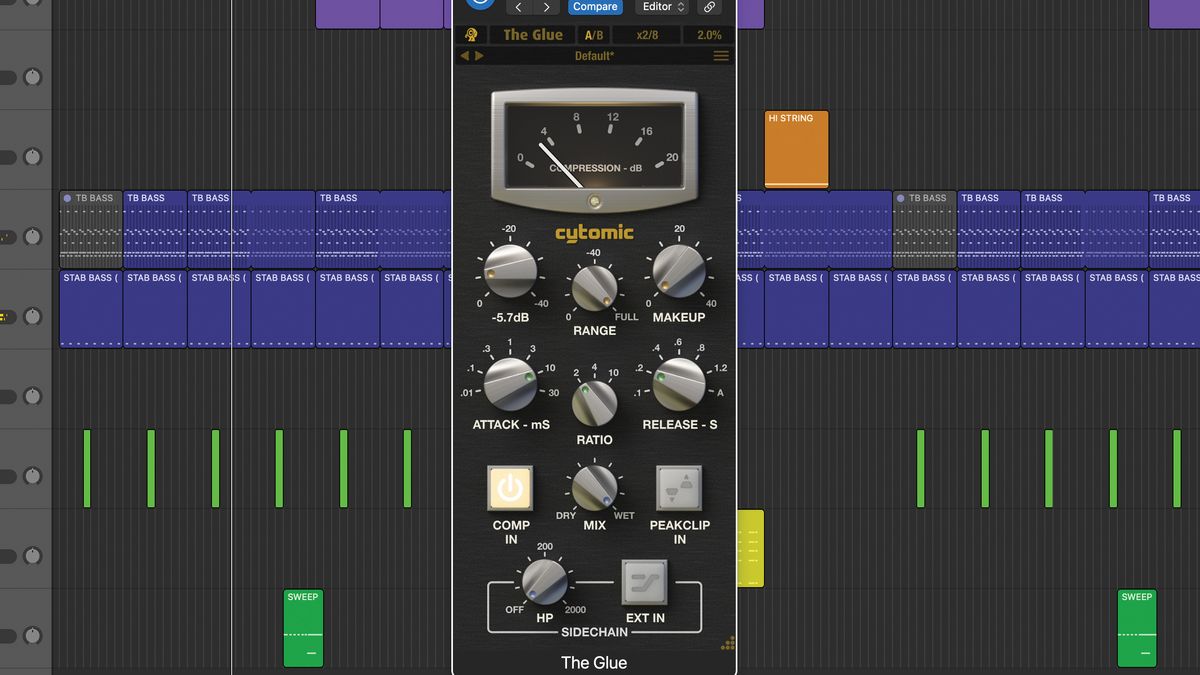Screen dimensions: 1200x675
Task: Click the MAKEUP gain knob
Action: 678,272
